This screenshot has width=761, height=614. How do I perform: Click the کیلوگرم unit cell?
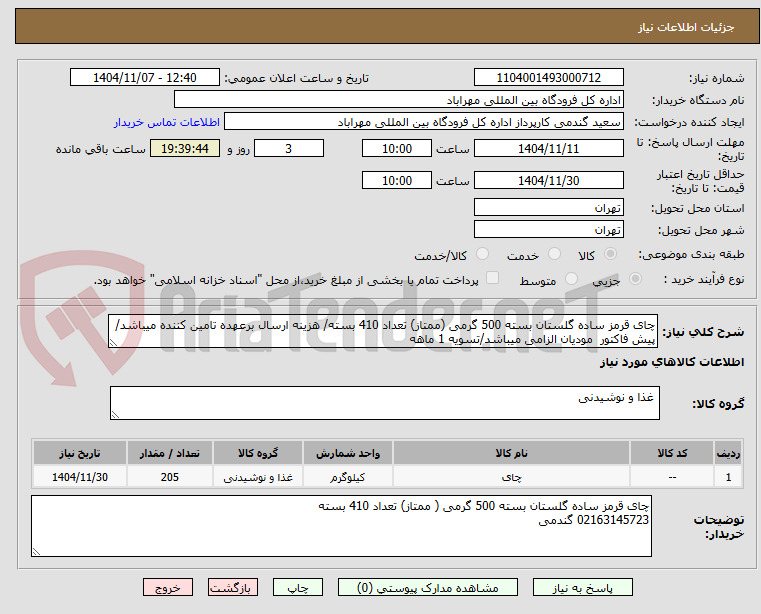coord(348,477)
